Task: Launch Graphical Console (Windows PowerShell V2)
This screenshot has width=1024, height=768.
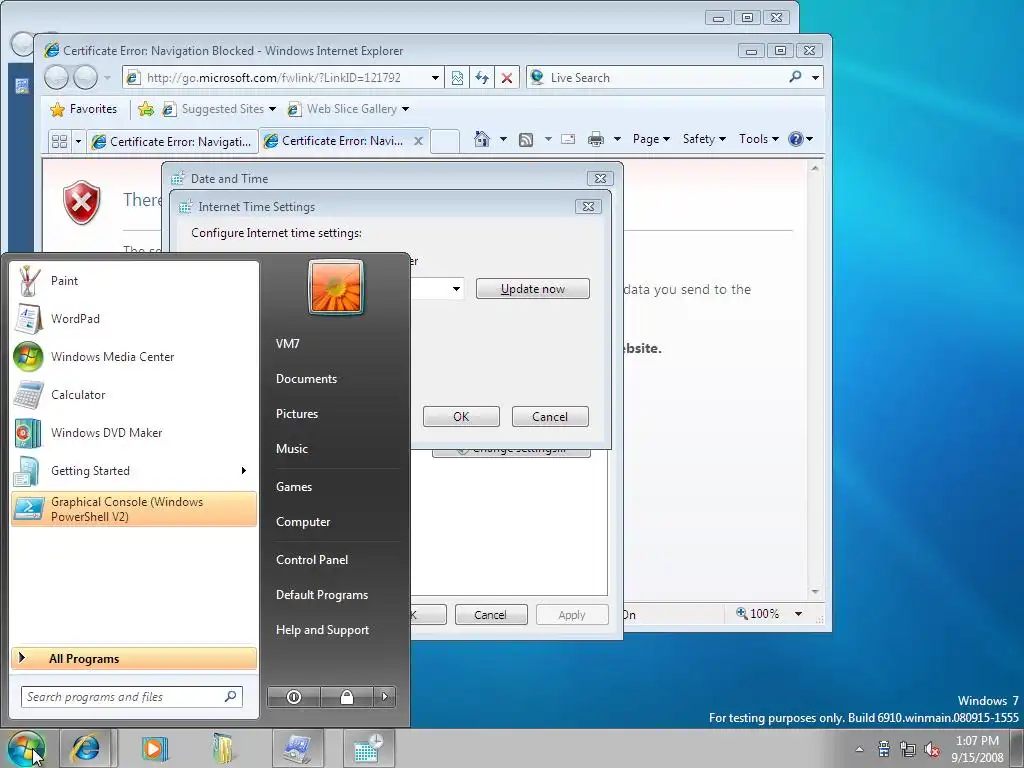Action: [x=134, y=509]
